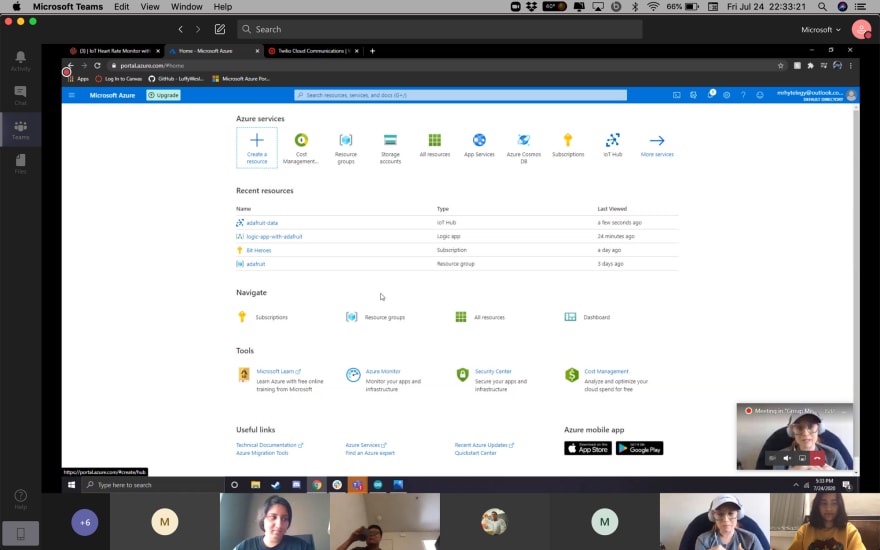Toggle camera in meeting thumbnail
Screen dimensions: 880x550
[772, 458]
